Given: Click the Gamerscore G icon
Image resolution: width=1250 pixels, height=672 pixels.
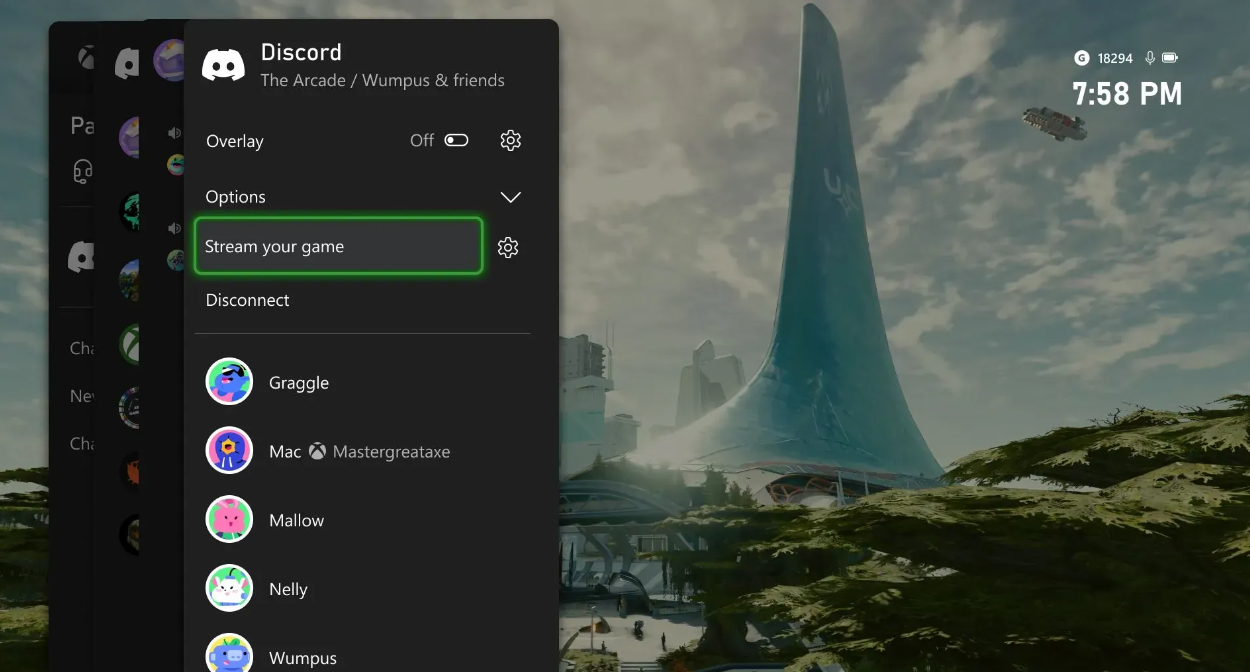Looking at the screenshot, I should coord(1081,58).
